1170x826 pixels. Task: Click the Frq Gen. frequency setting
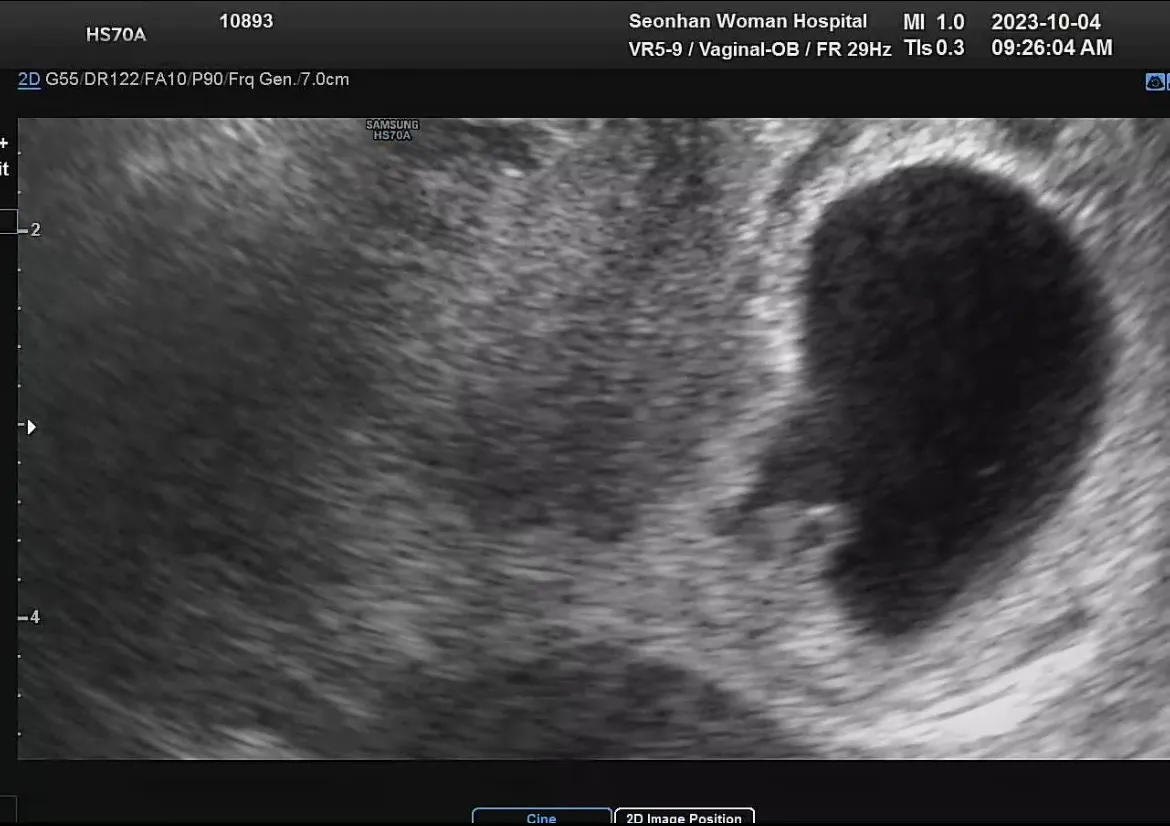point(261,79)
